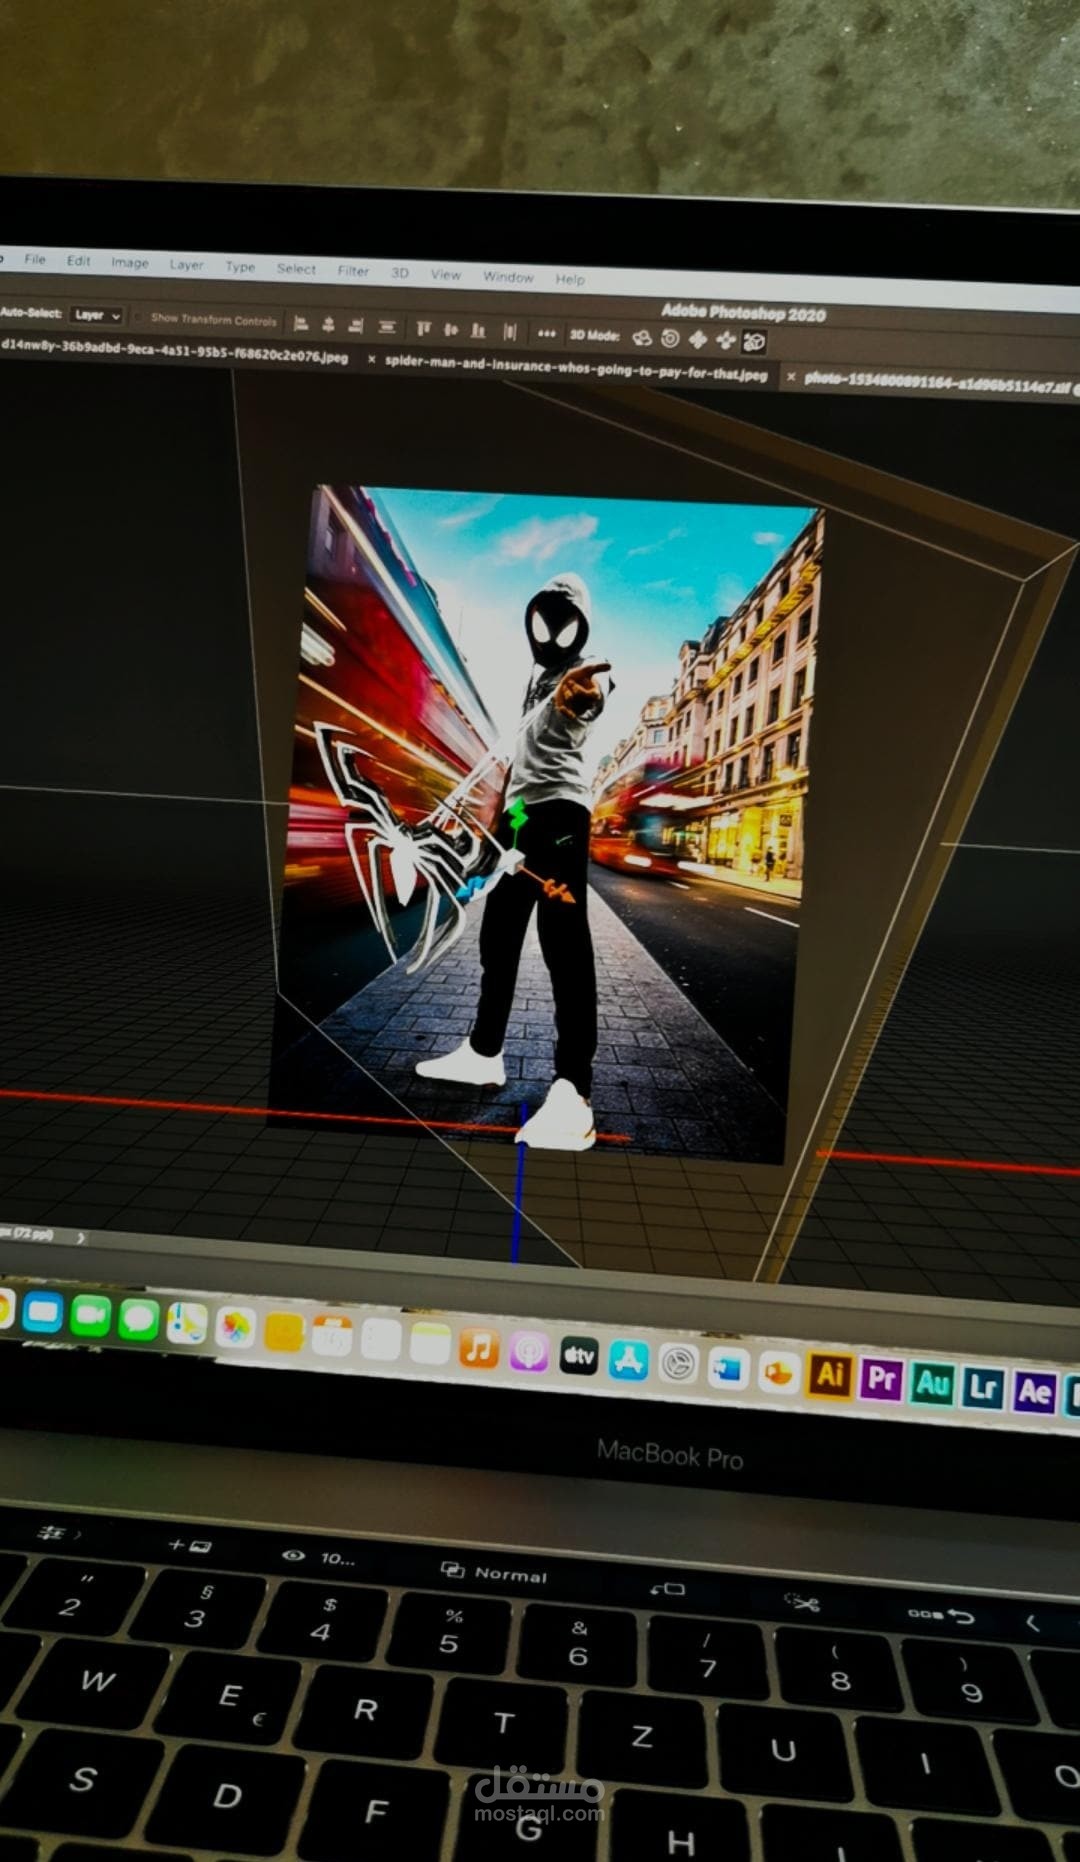Viewport: 1080px width, 1862px height.
Task: Open the three-dots align options menu
Action: 546,333
